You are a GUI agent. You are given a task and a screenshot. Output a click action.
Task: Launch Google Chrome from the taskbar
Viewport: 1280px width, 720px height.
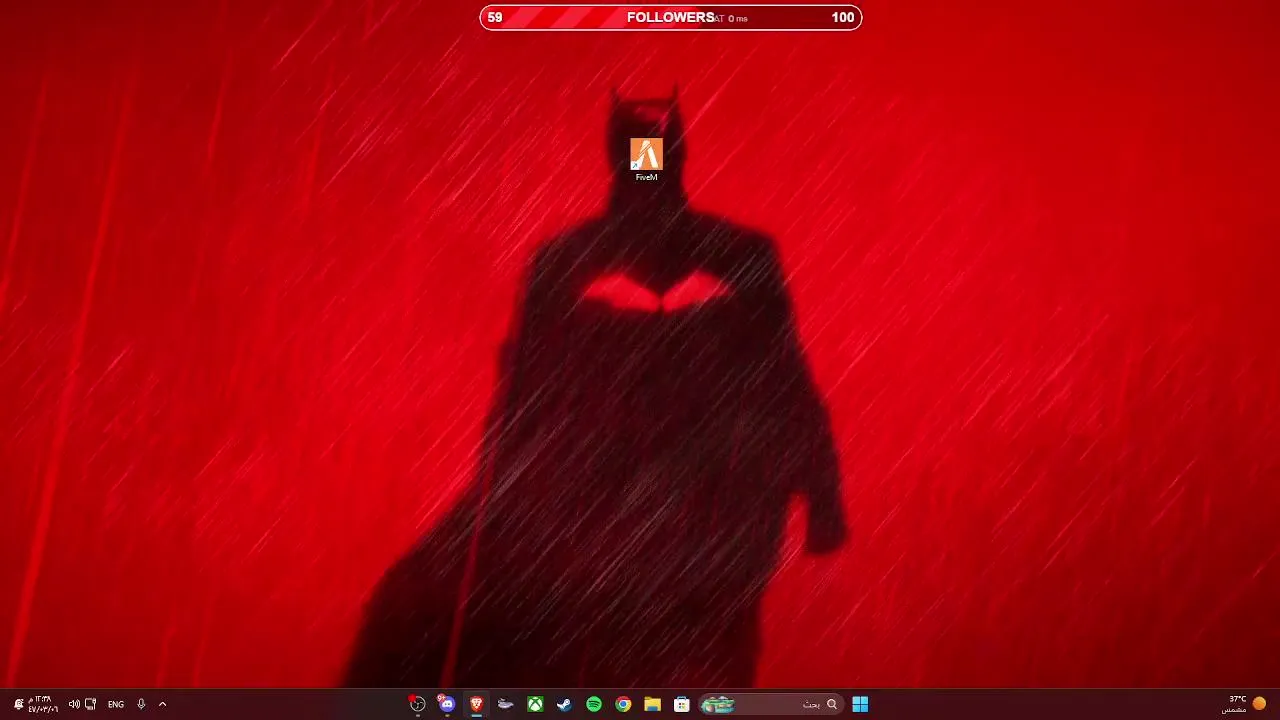click(623, 704)
